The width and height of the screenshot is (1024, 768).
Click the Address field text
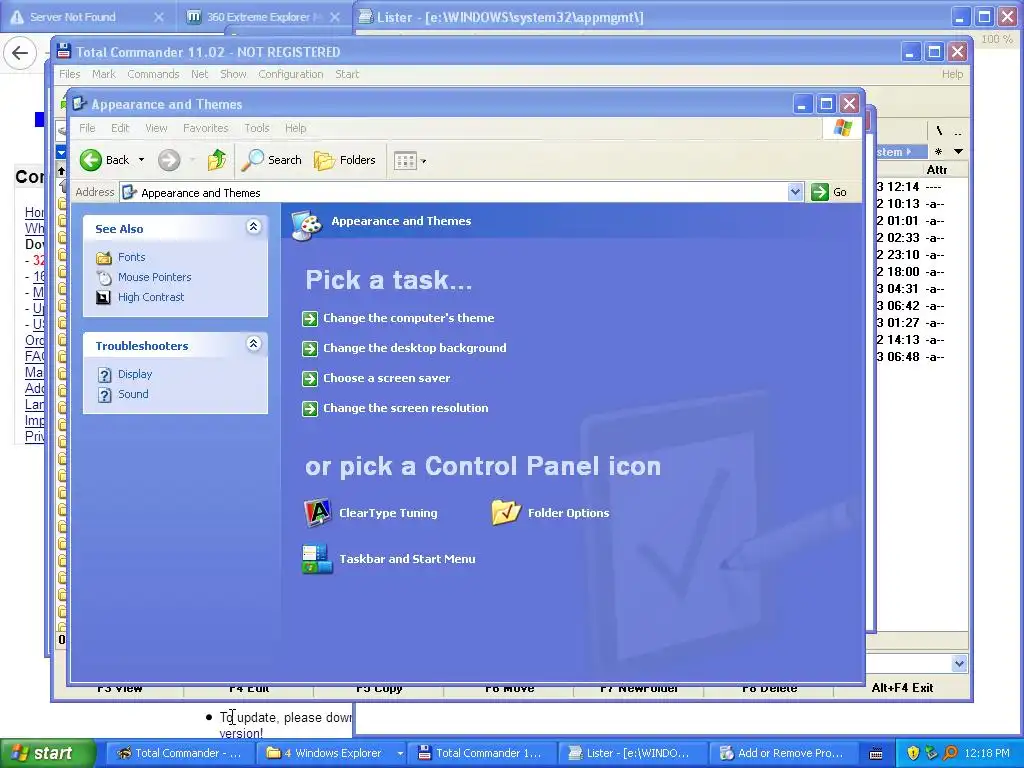pos(200,193)
